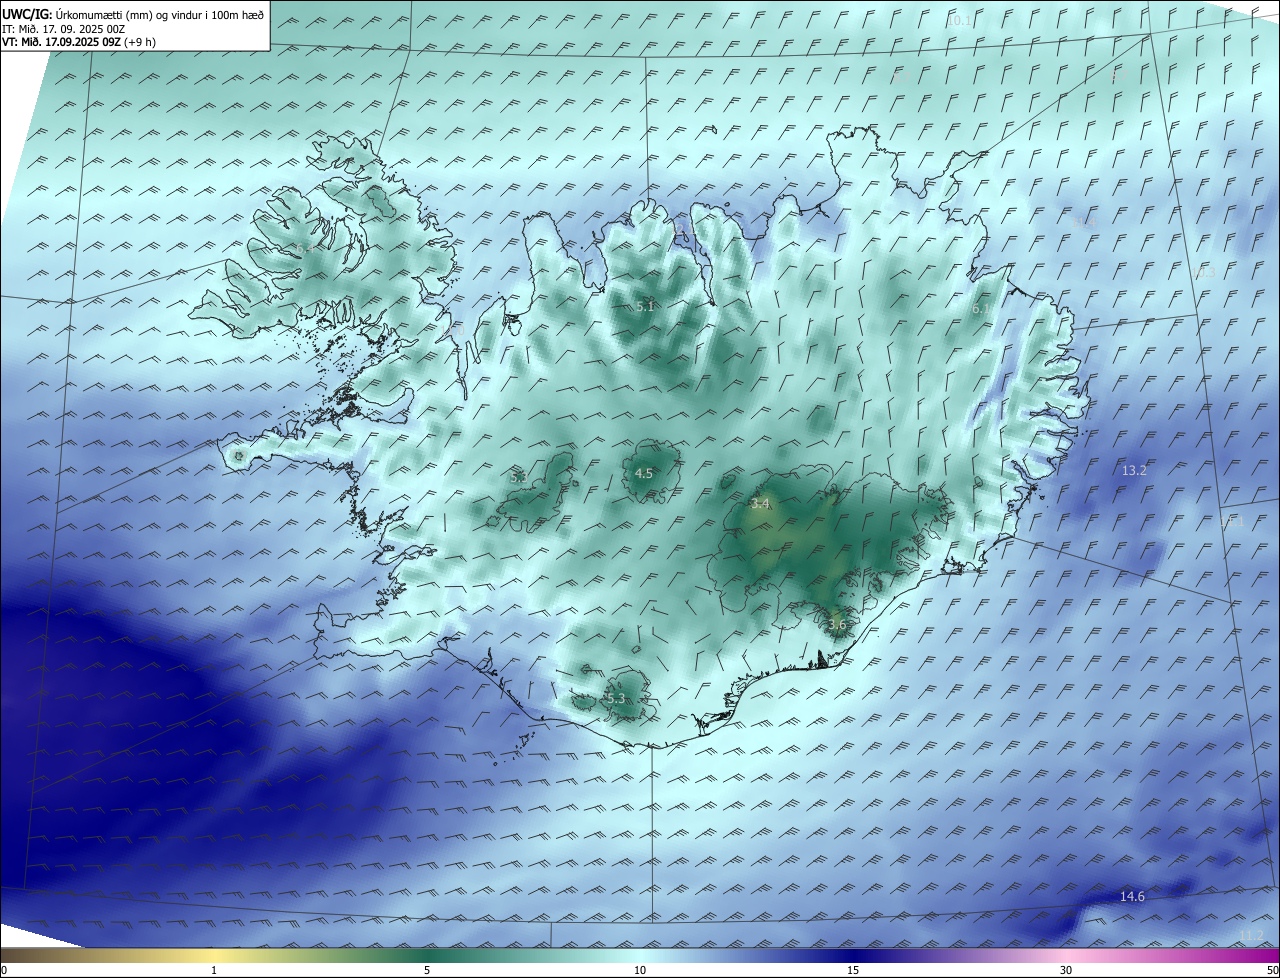
Task: Click the 6.1 value label on the east coast
Action: point(981,310)
